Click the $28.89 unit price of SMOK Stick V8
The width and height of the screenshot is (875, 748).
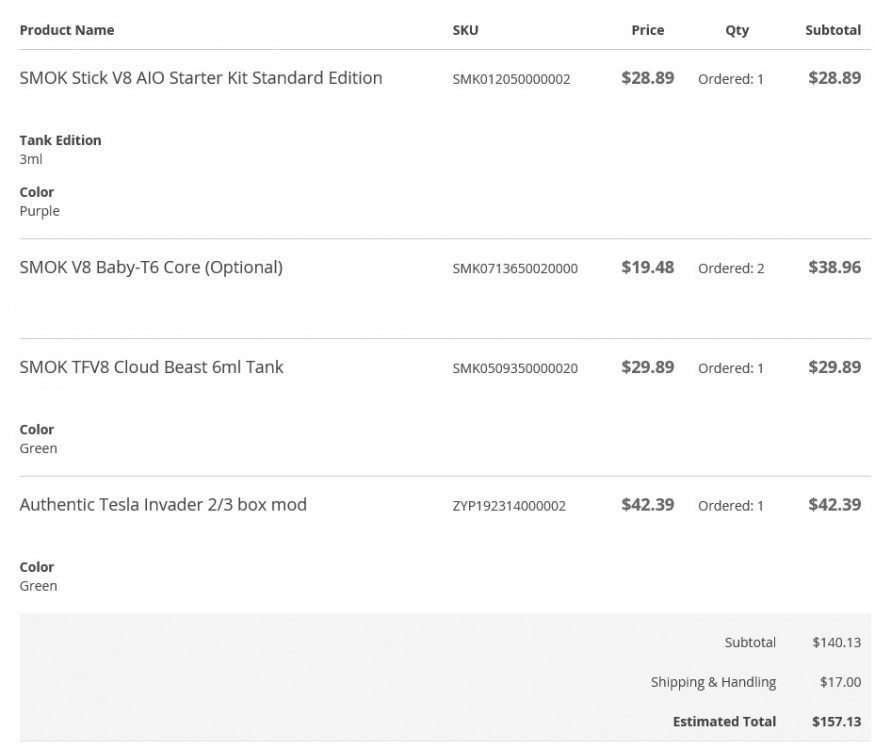[x=648, y=78]
